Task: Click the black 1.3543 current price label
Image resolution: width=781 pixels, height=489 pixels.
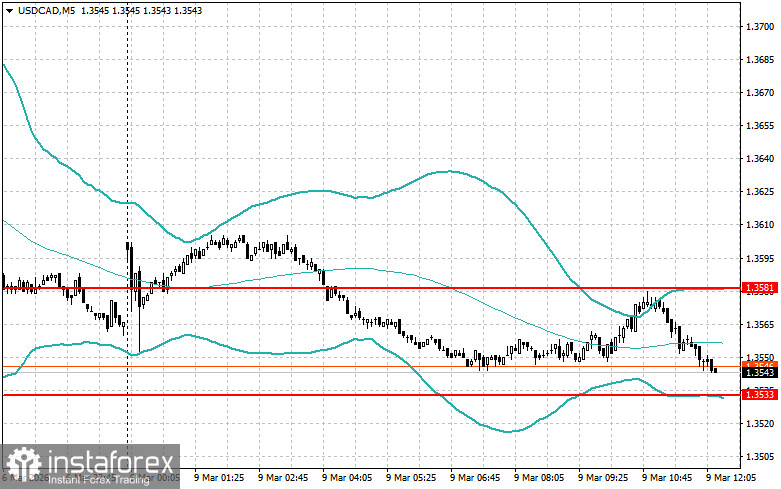Action: tap(759, 372)
